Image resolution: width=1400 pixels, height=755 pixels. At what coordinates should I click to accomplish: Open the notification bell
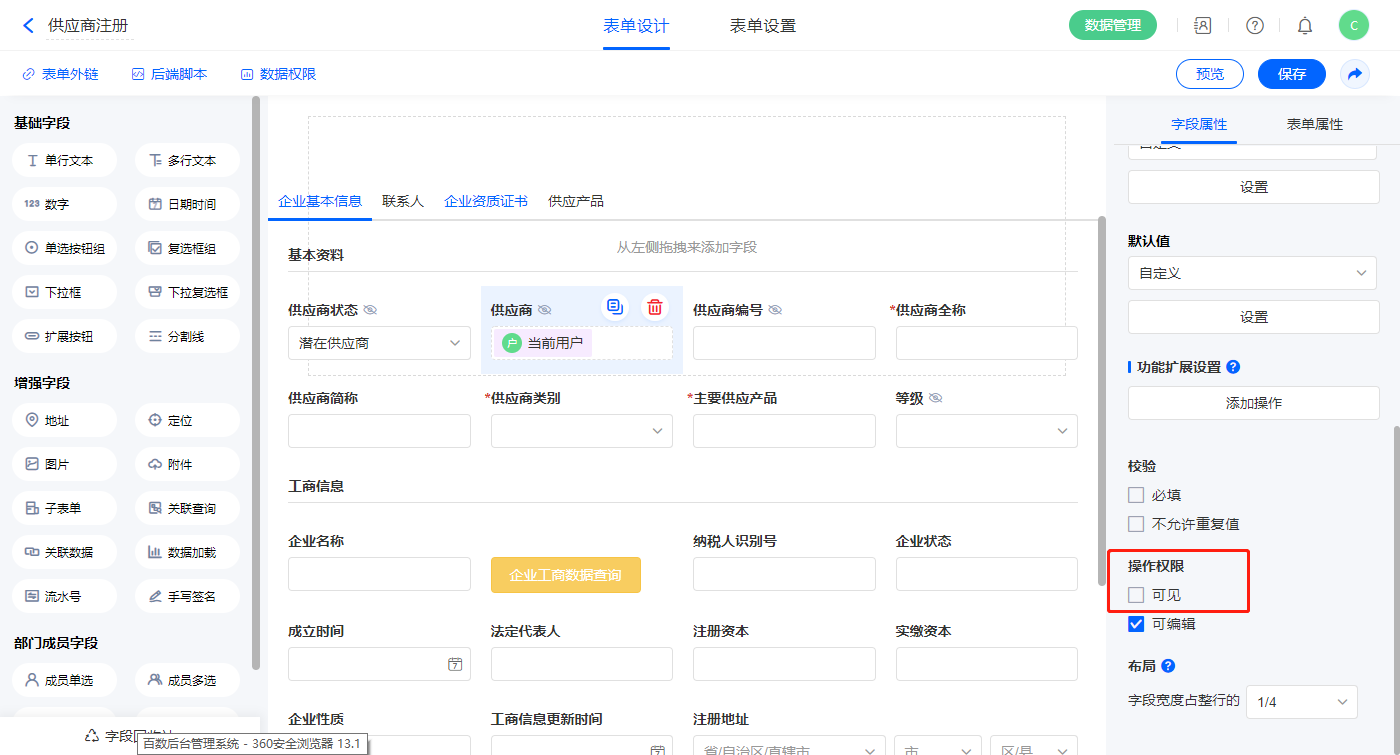pos(1305,26)
